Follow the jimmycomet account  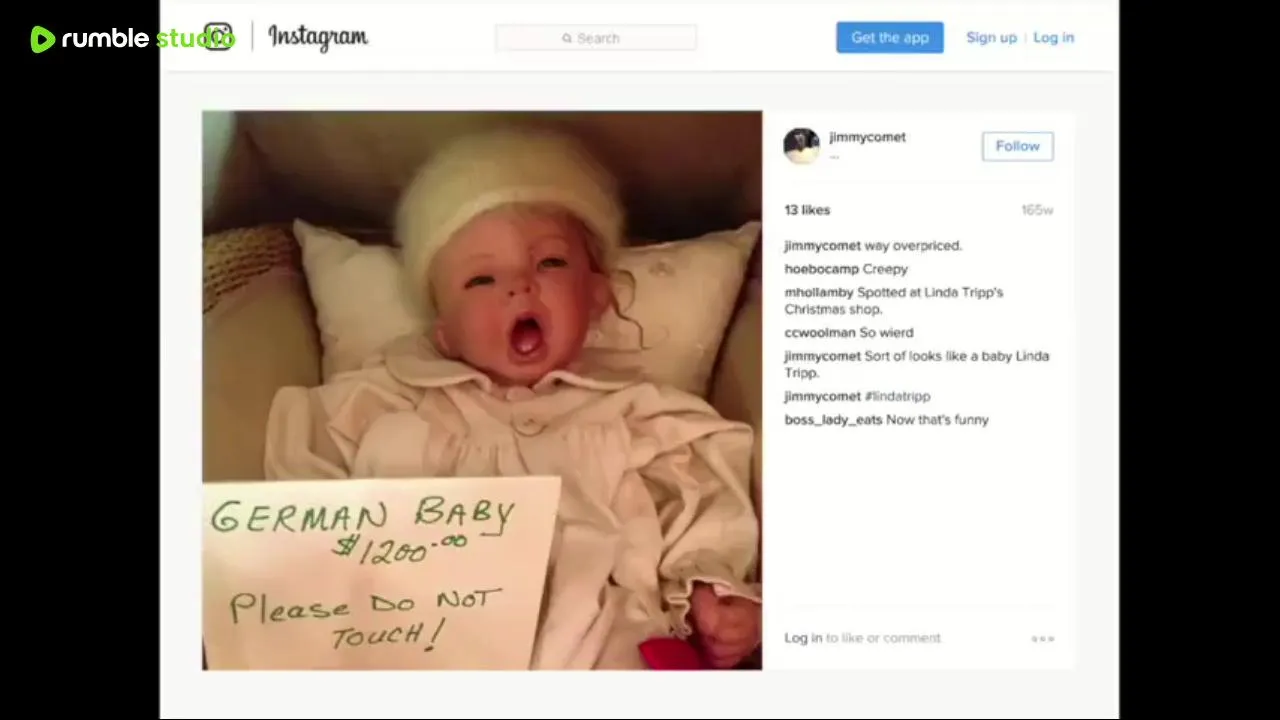(x=1017, y=146)
